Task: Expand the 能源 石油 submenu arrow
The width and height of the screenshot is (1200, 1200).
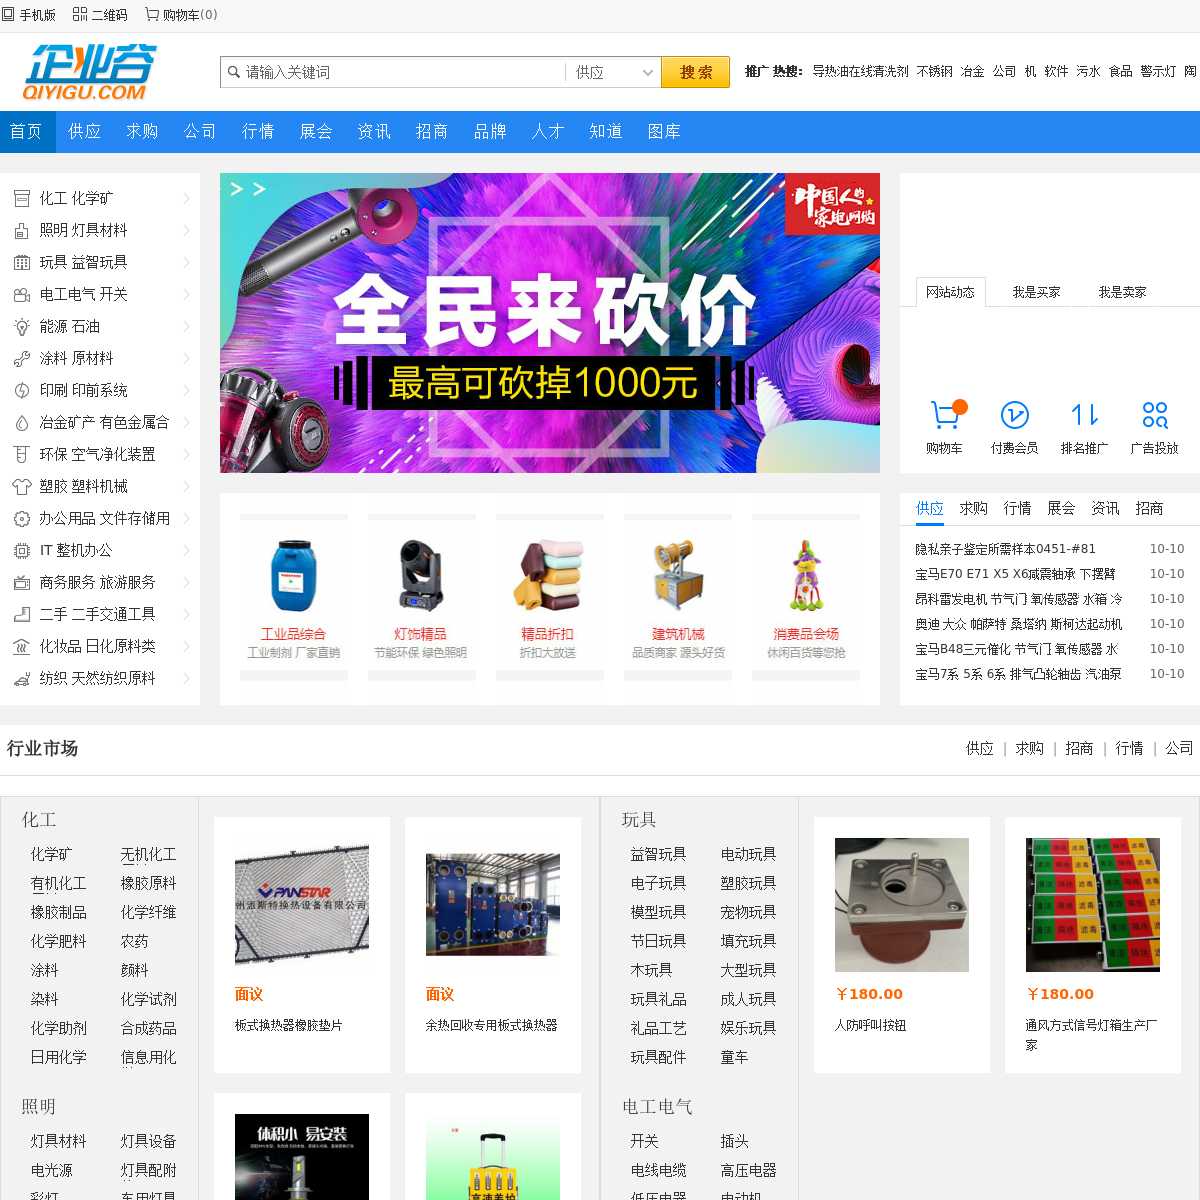Action: (x=186, y=326)
